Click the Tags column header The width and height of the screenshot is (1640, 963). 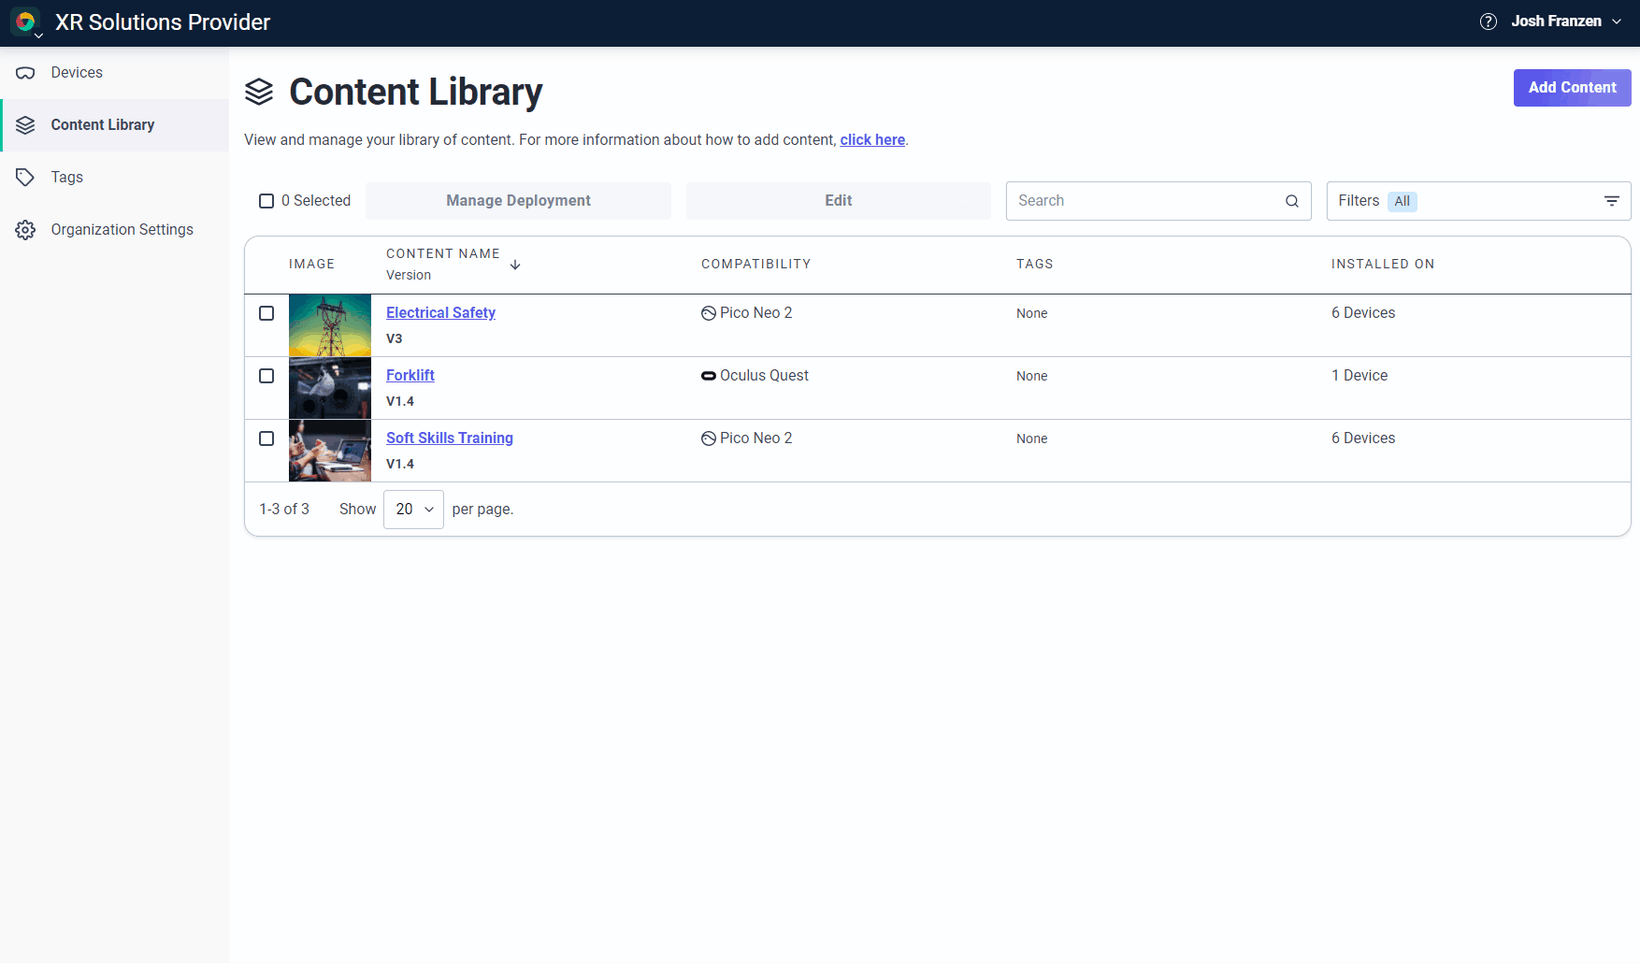1035,264
